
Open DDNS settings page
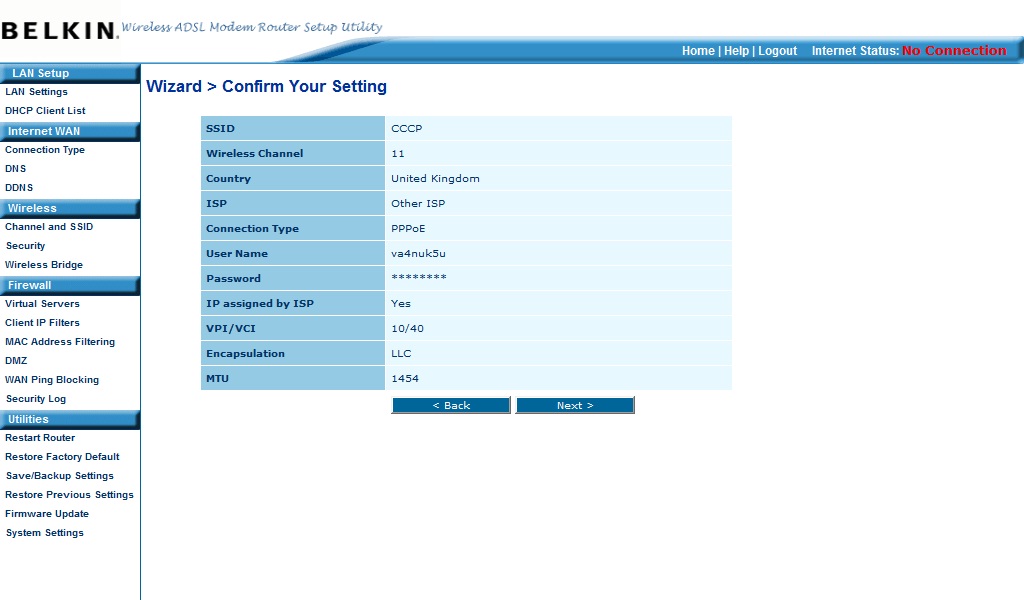tap(19, 188)
